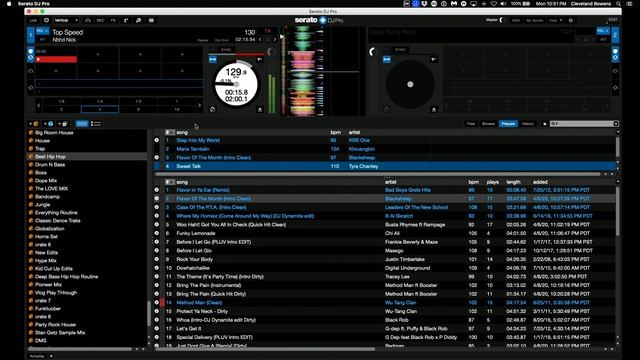
Task: Click the library vertical scrollbar
Action: pos(618,212)
